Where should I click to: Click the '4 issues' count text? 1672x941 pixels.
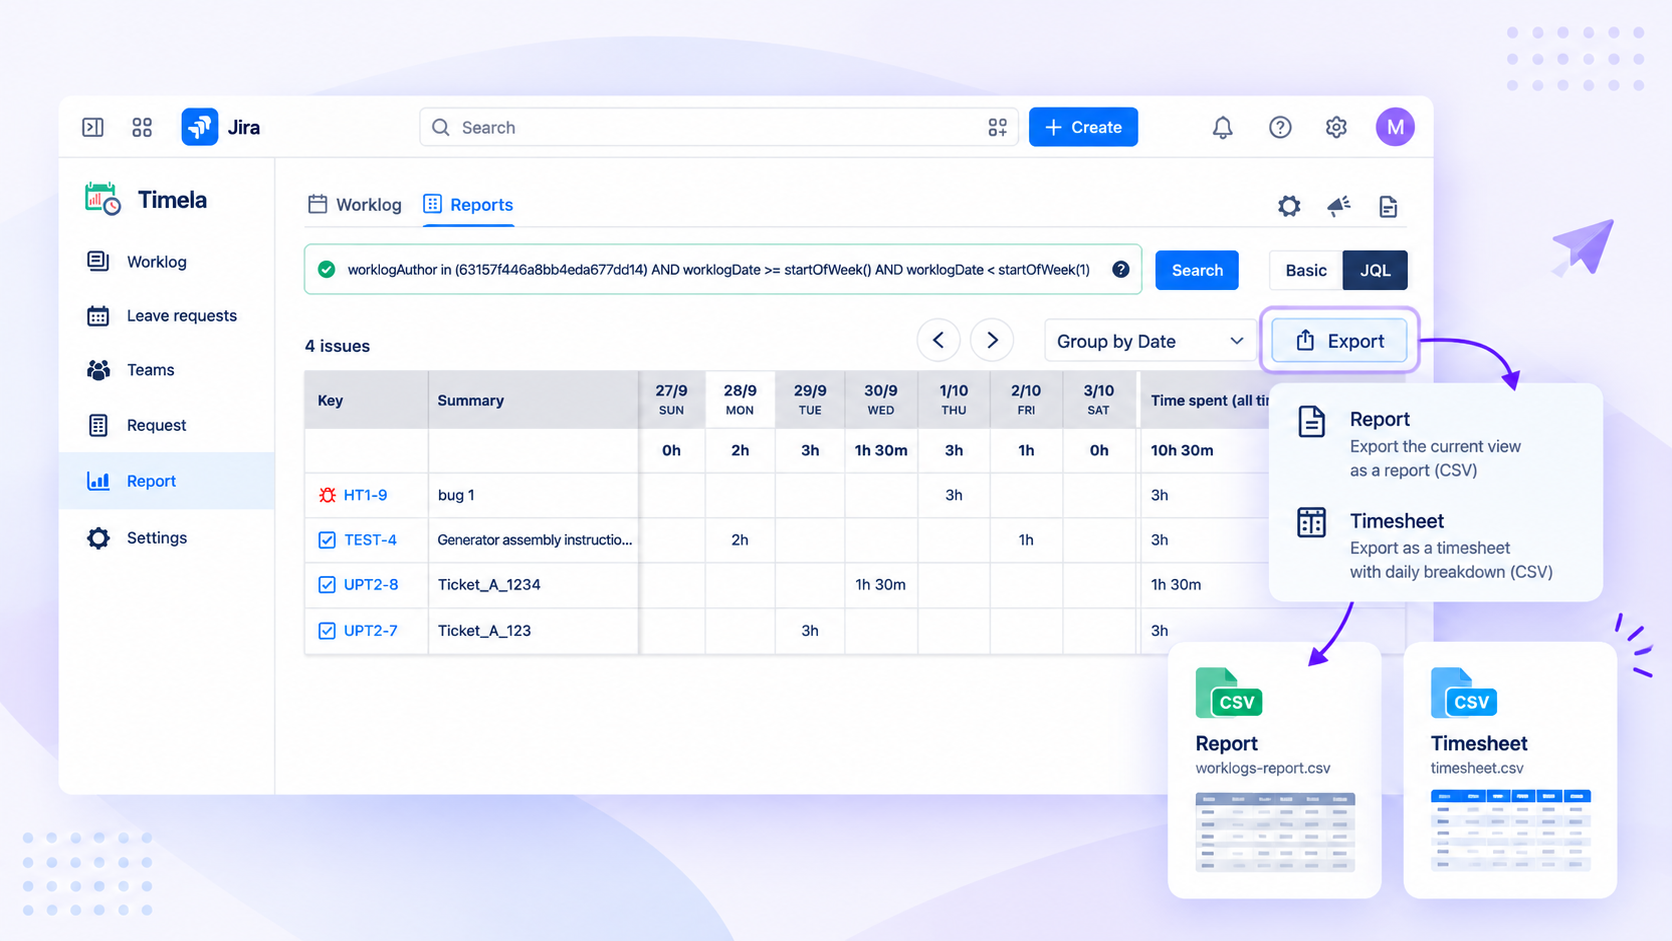[x=337, y=346]
